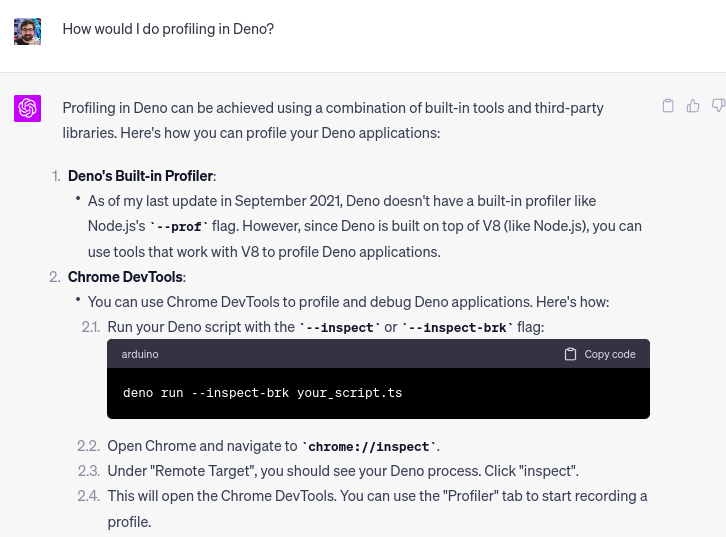Click the "--inspect-brk" inline code in step 2.1
The width and height of the screenshot is (726, 537).
pyautogui.click(x=457, y=327)
